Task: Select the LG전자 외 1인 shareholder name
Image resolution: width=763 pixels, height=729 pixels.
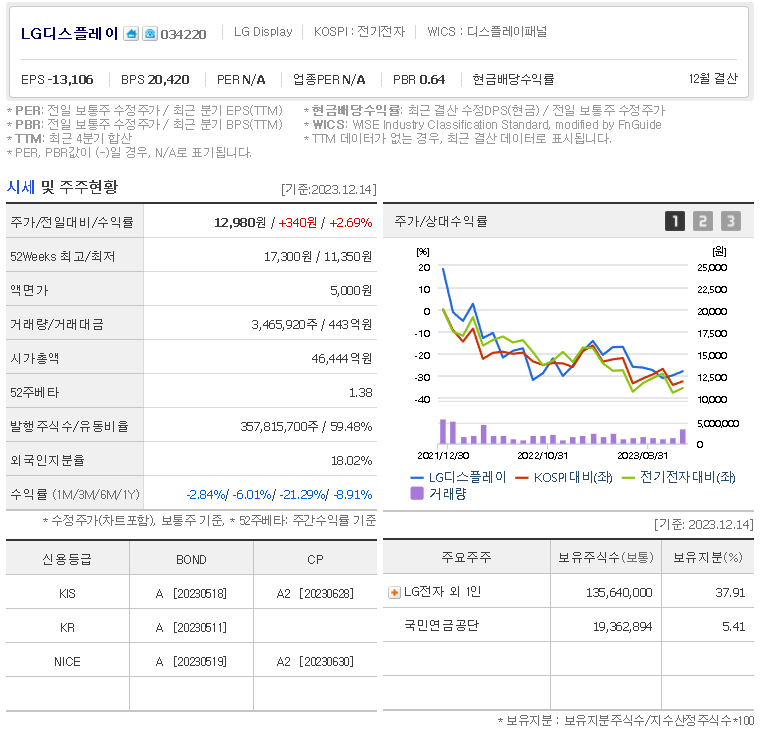Action: coord(442,592)
